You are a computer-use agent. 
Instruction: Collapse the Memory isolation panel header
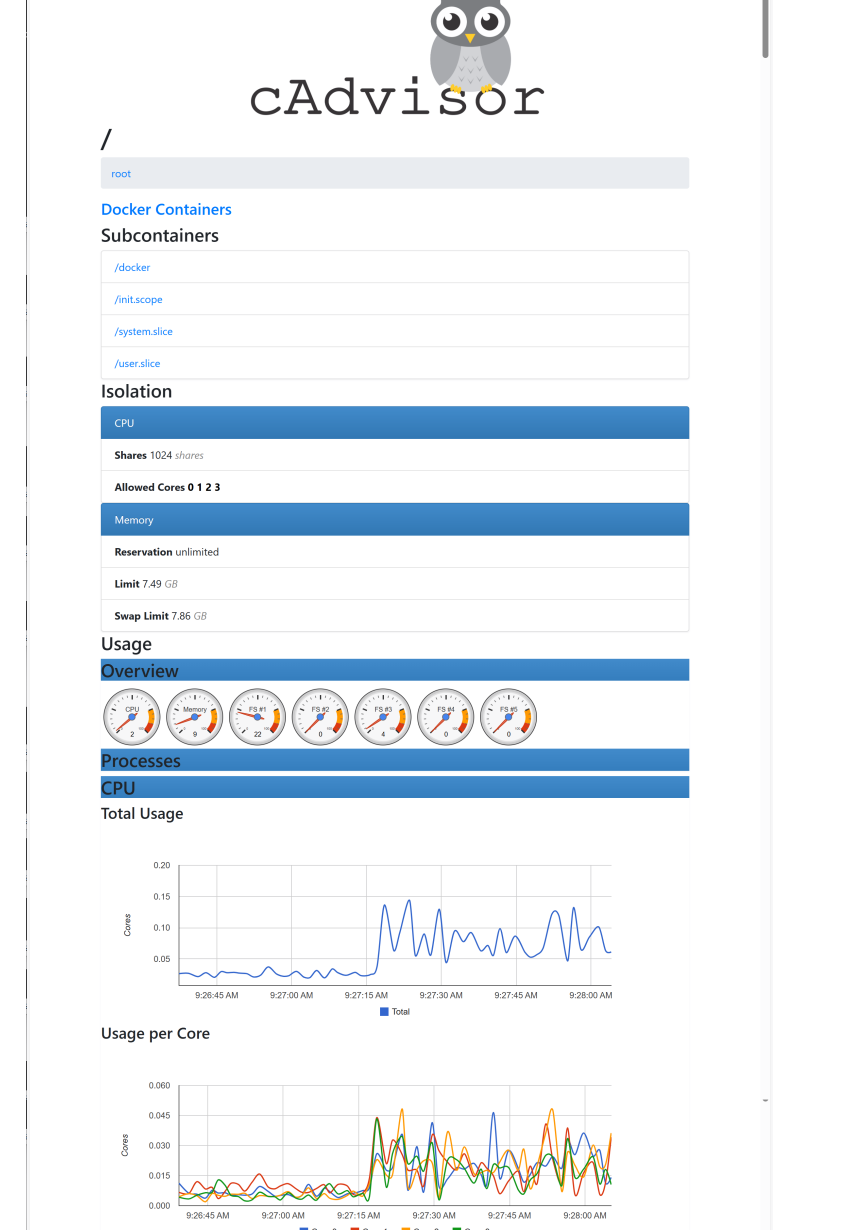[395, 520]
